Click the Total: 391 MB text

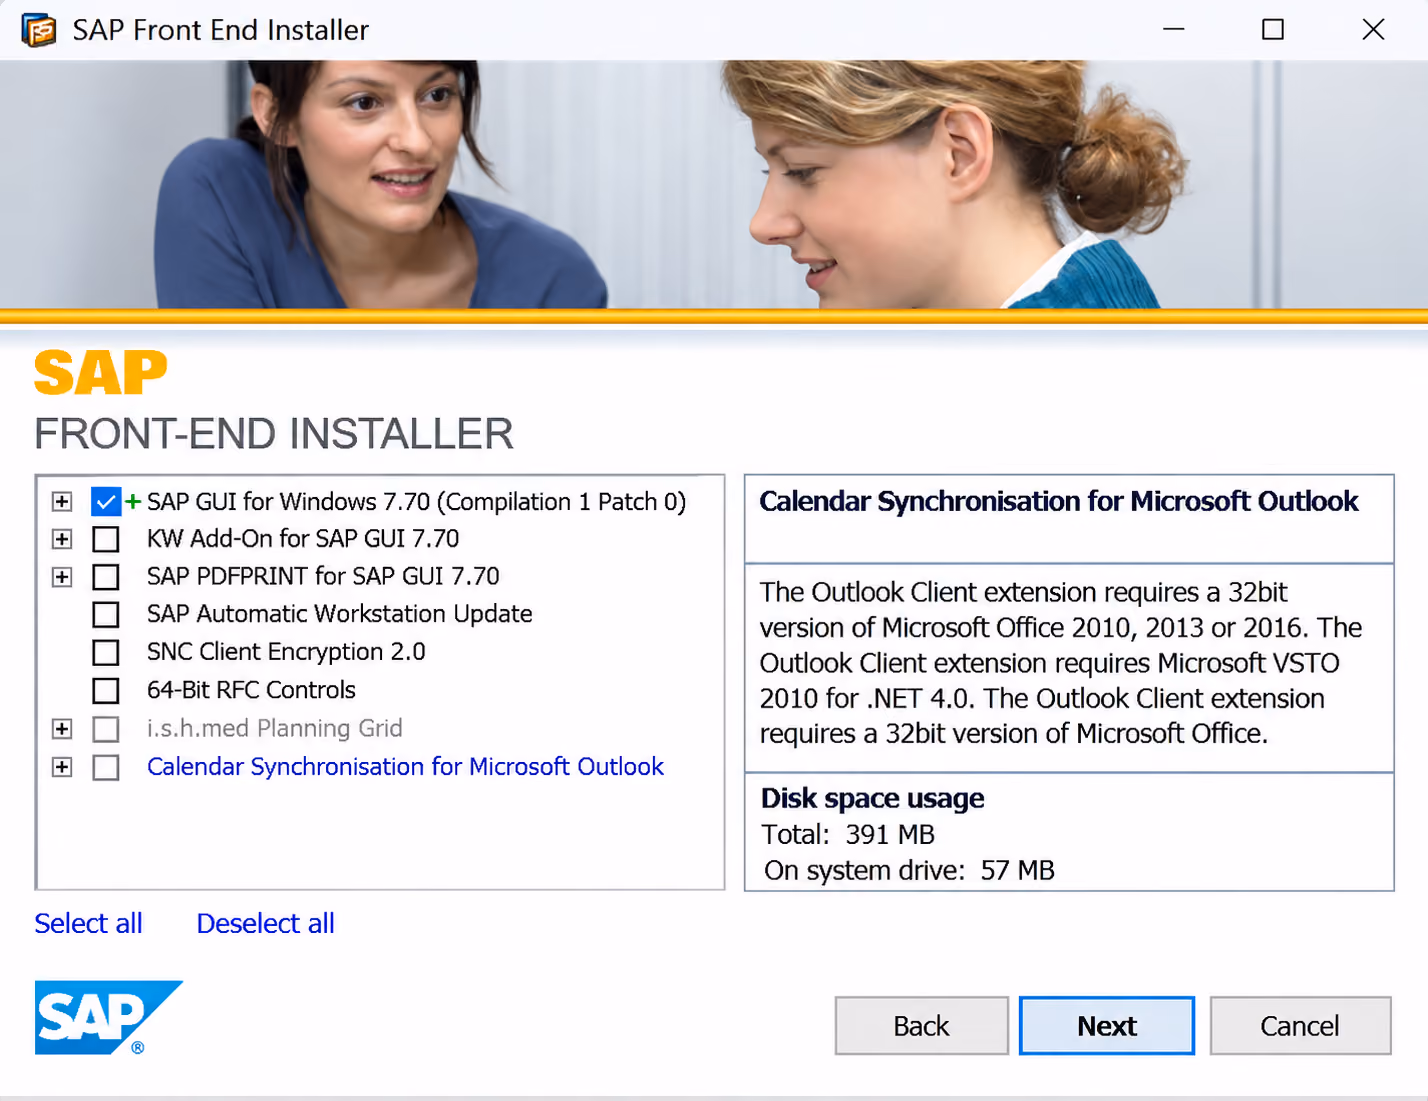pos(848,834)
